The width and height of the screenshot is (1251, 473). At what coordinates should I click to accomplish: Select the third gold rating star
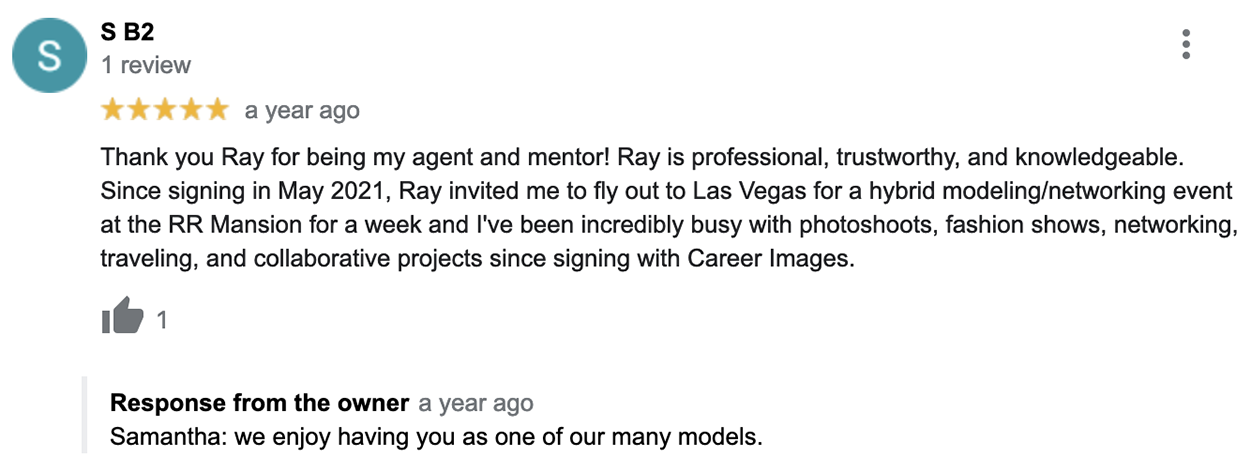pos(165,110)
